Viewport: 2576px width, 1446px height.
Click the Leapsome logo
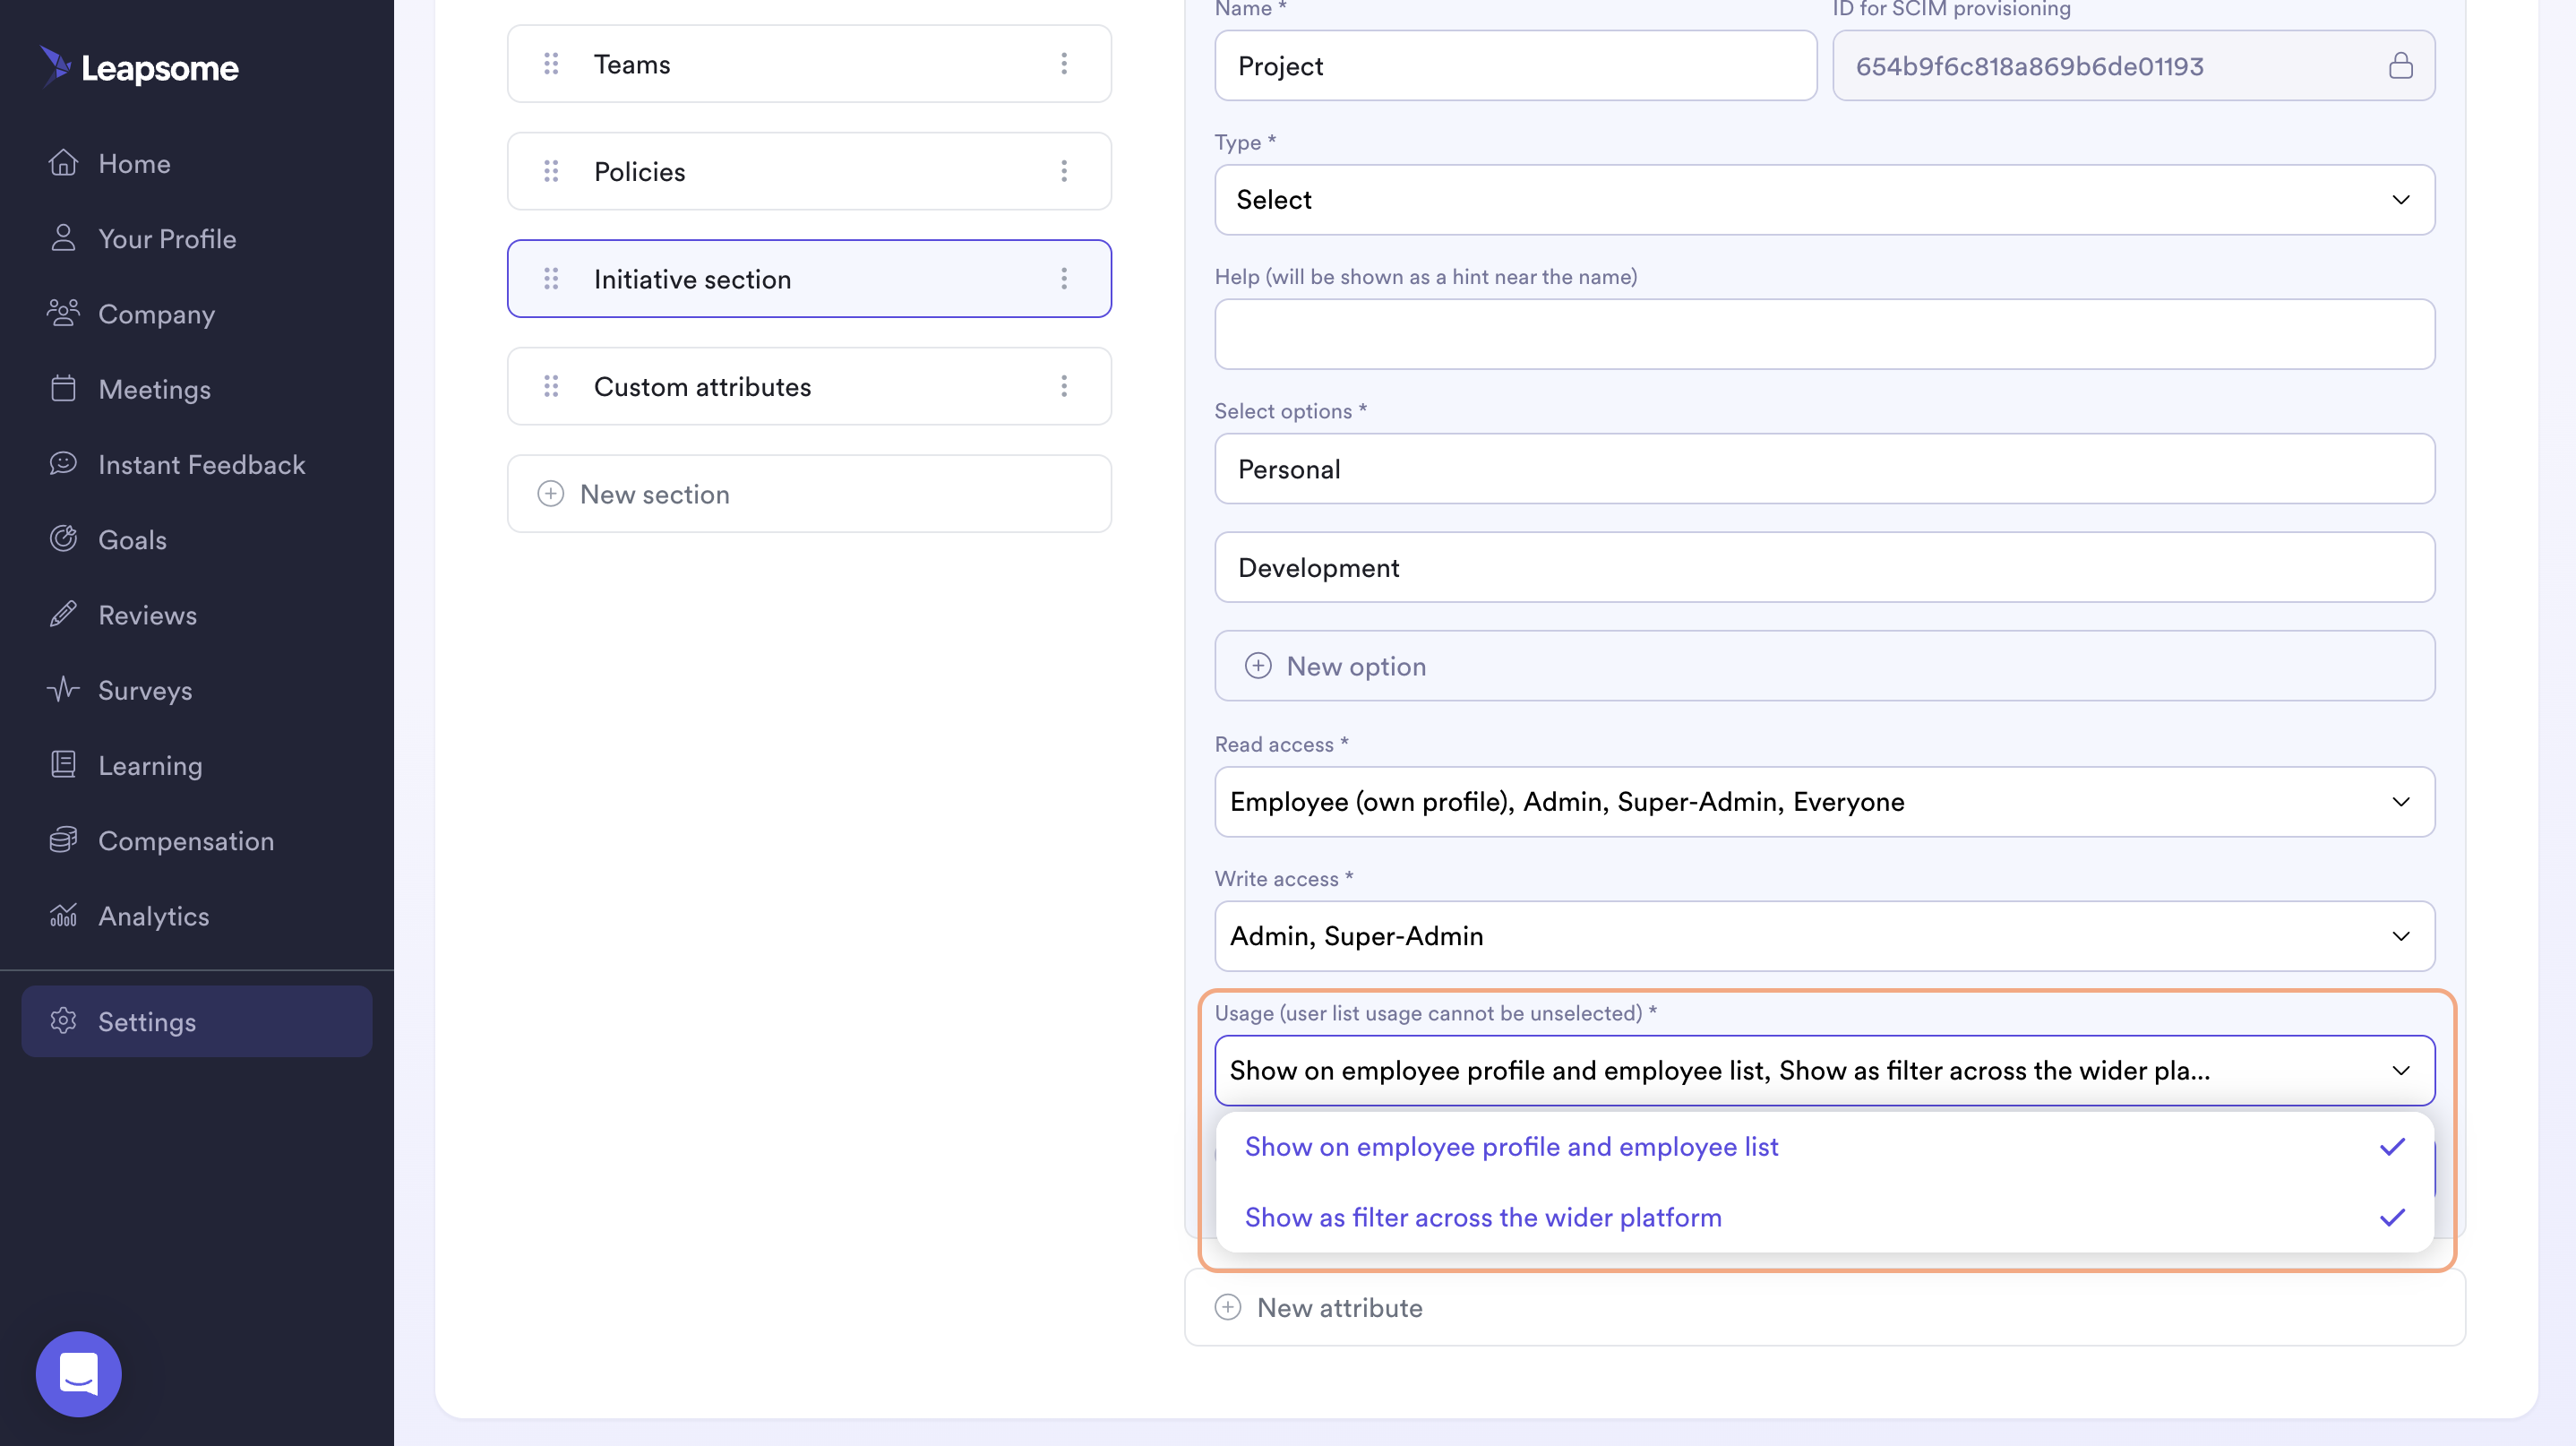[139, 67]
